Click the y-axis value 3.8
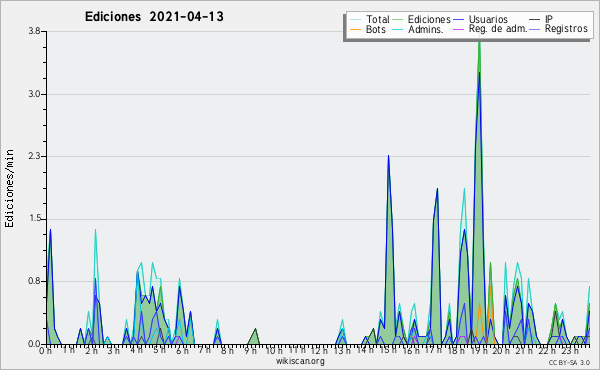This screenshot has width=600, height=370. tap(34, 31)
